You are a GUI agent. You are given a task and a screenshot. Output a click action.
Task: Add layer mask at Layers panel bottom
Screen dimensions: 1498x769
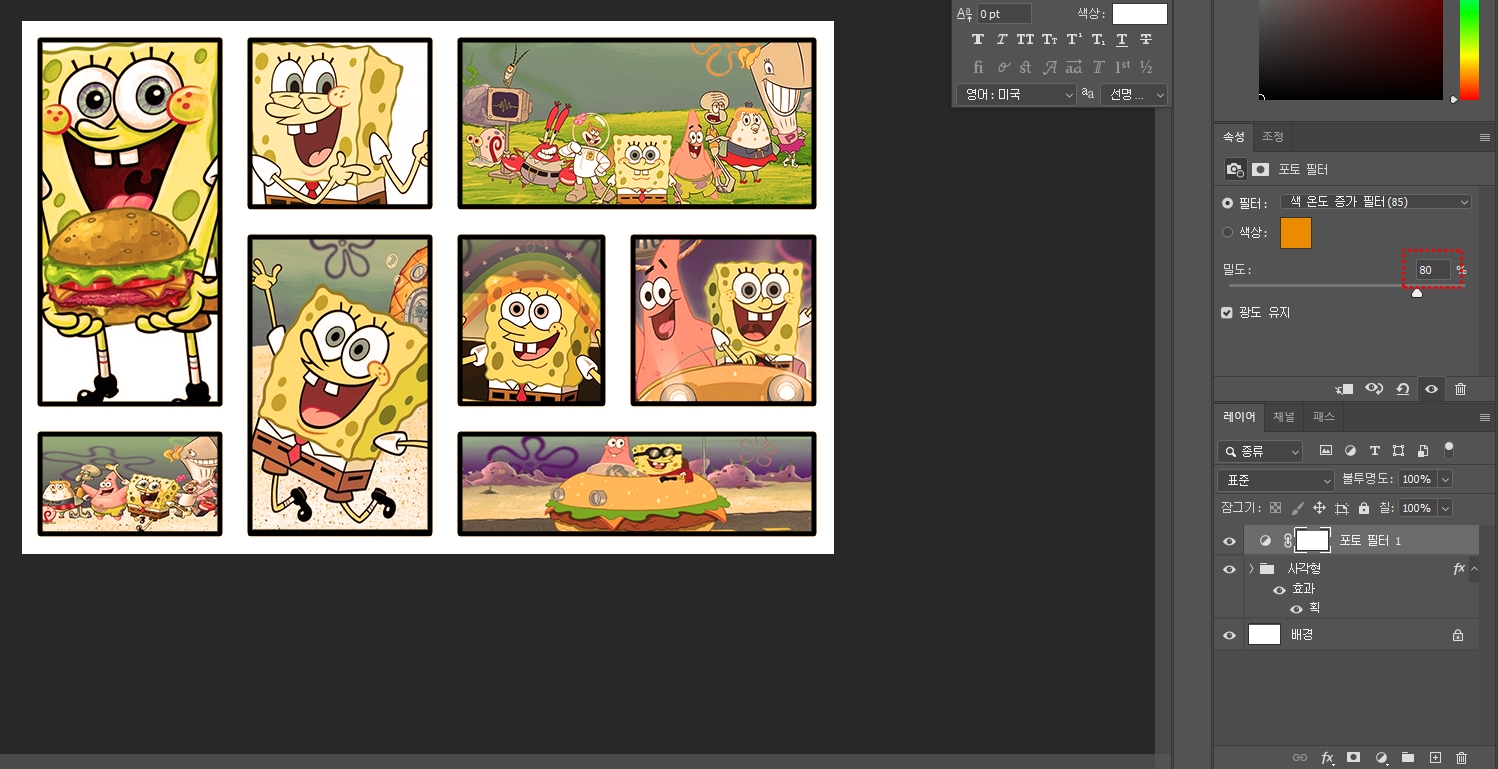tap(1354, 758)
